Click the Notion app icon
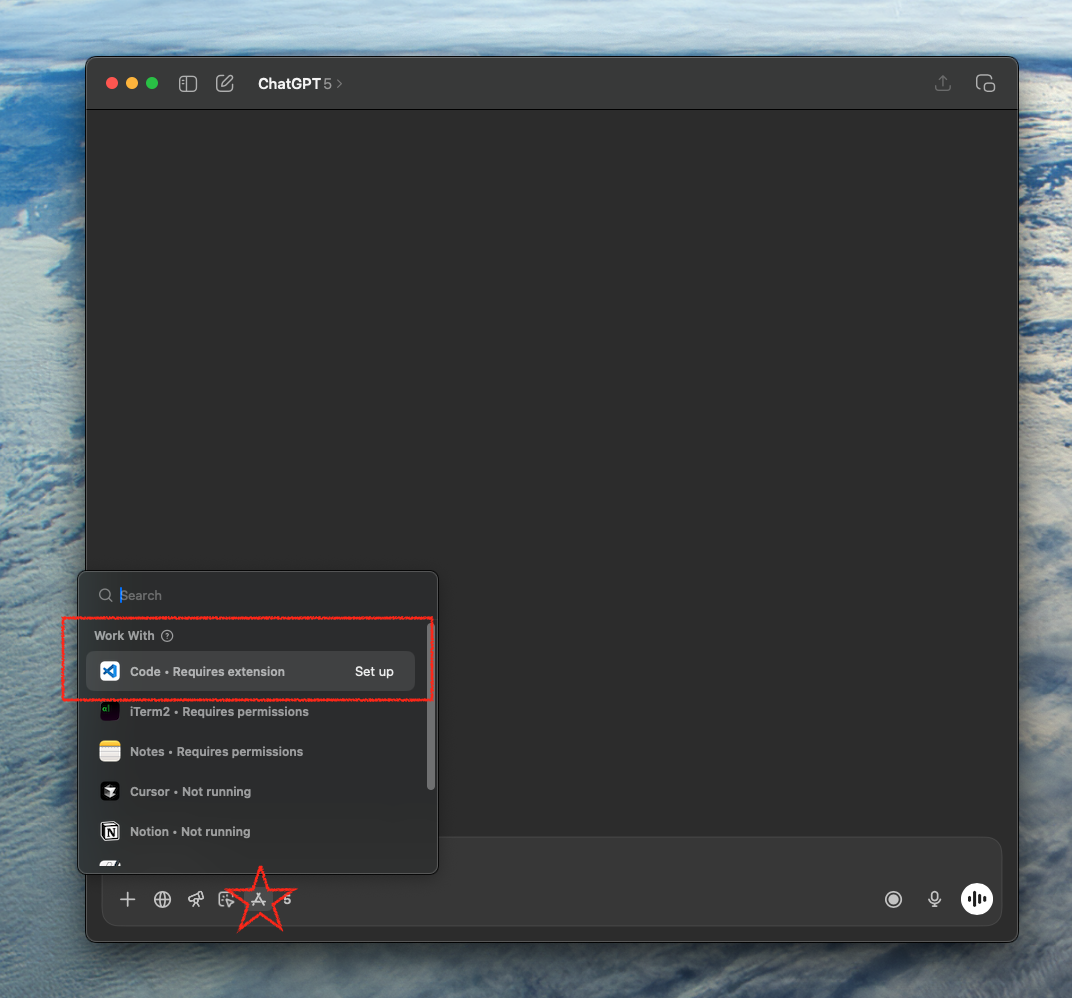 click(109, 831)
